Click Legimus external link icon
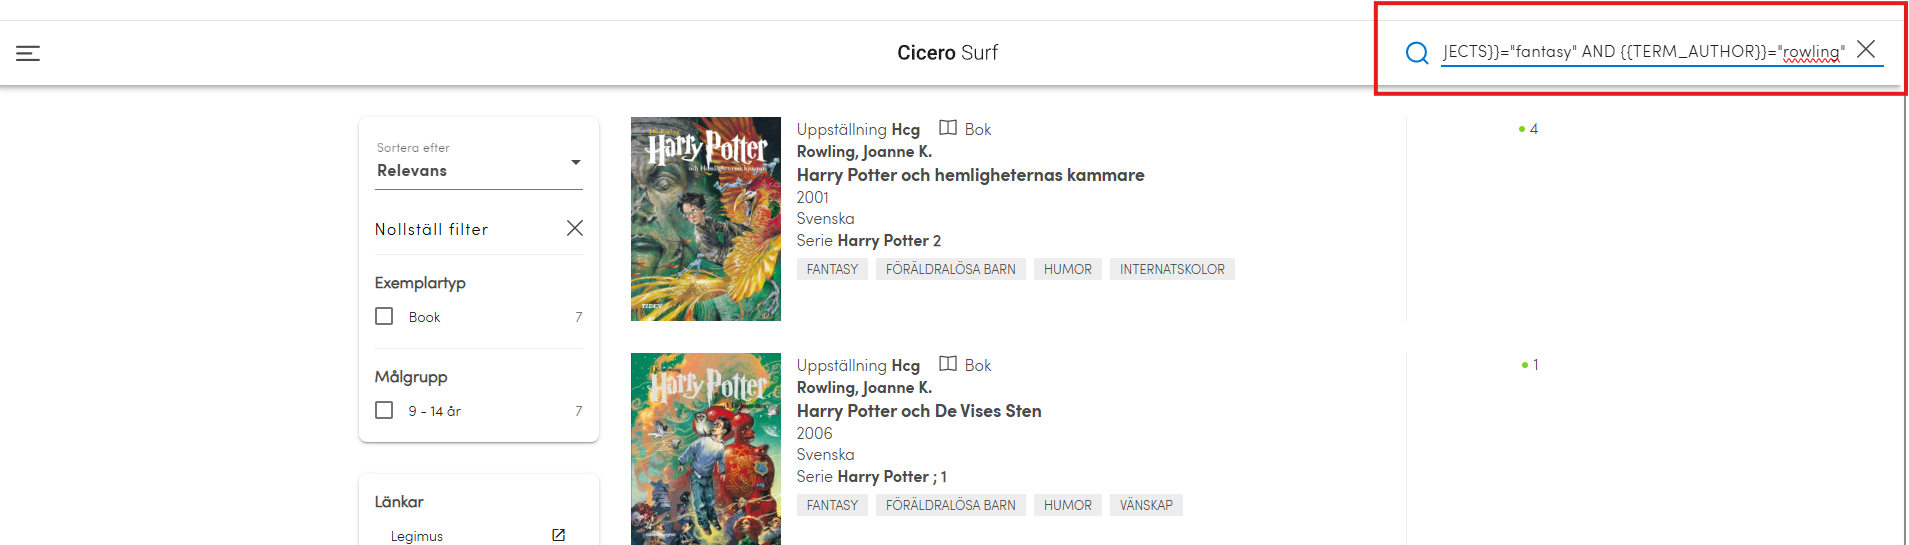Screen dimensions: 1909x545 pos(558,535)
